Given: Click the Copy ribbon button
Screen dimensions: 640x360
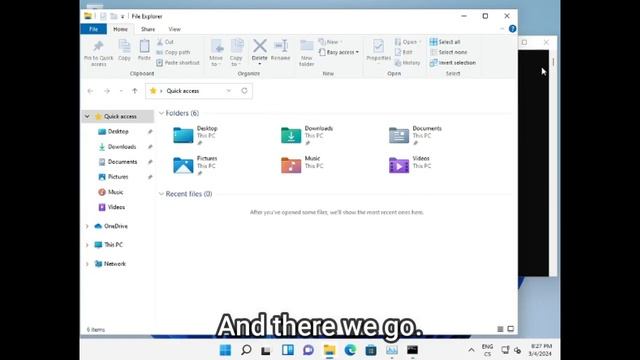Looking at the screenshot, I should (124, 51).
